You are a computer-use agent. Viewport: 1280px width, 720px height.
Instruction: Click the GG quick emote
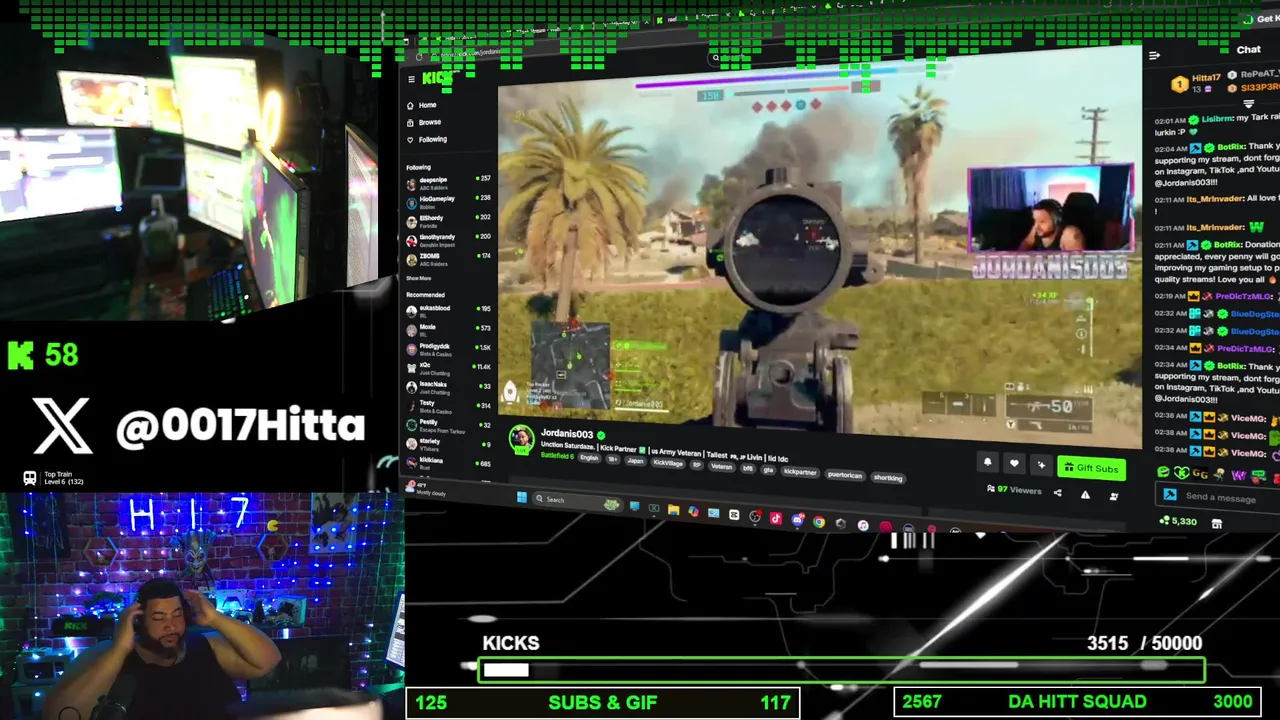coord(1200,473)
